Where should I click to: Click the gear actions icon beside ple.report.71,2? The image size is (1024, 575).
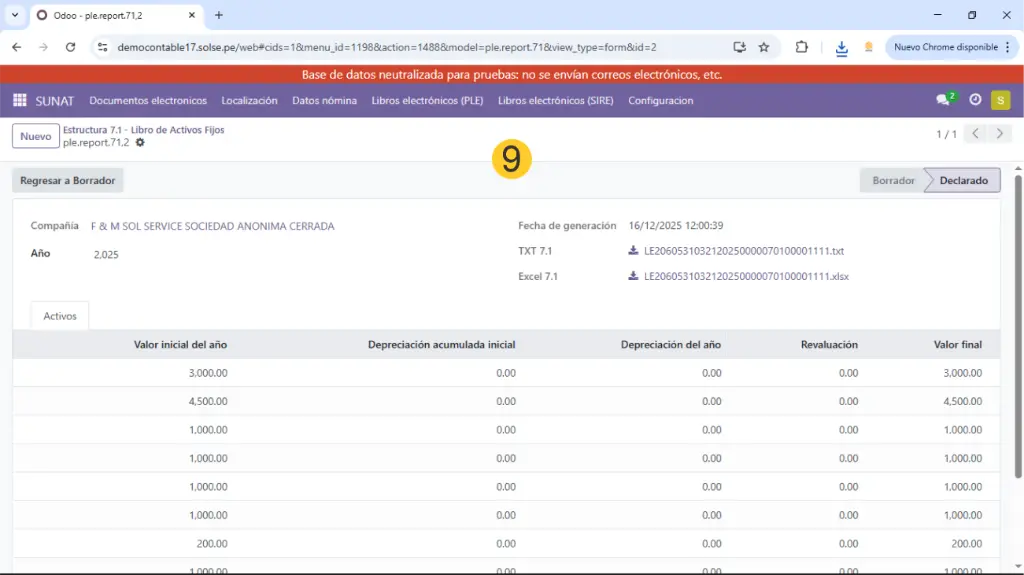(140, 143)
